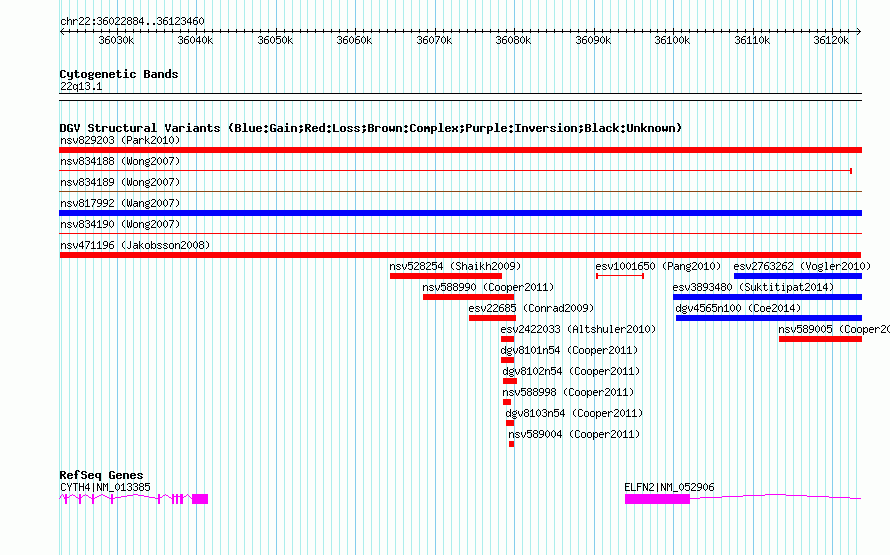Select the red nsv829203 loss bar
Screen dimensions: 890x555
[460, 150]
